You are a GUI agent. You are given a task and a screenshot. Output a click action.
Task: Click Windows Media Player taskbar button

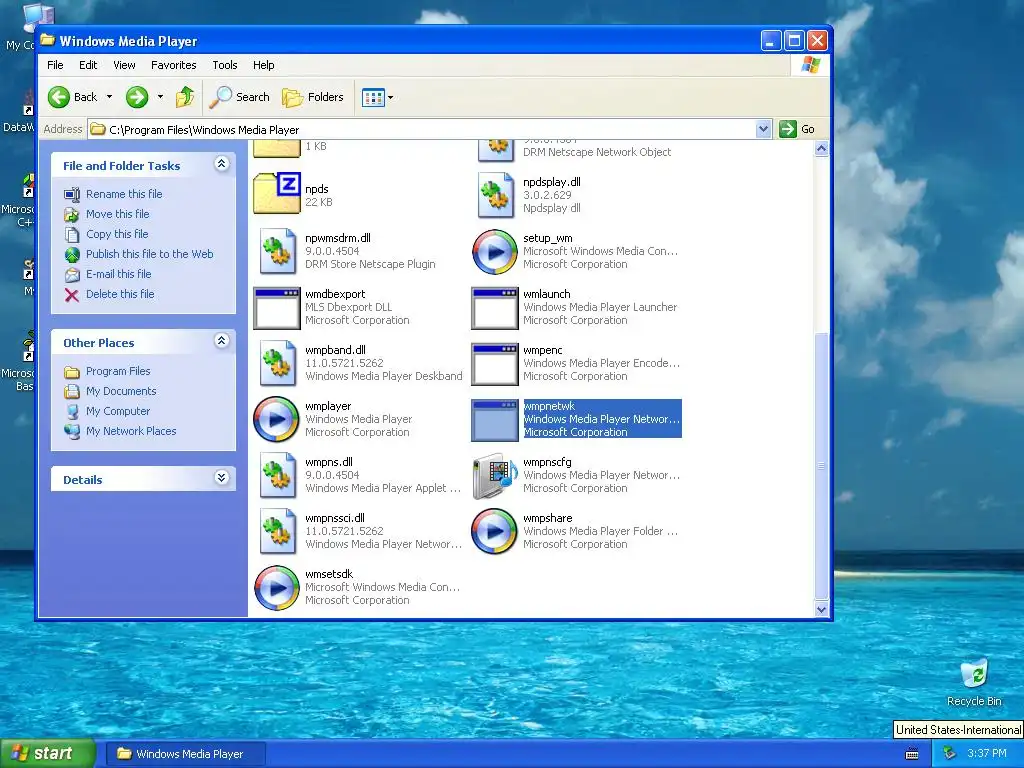(185, 754)
